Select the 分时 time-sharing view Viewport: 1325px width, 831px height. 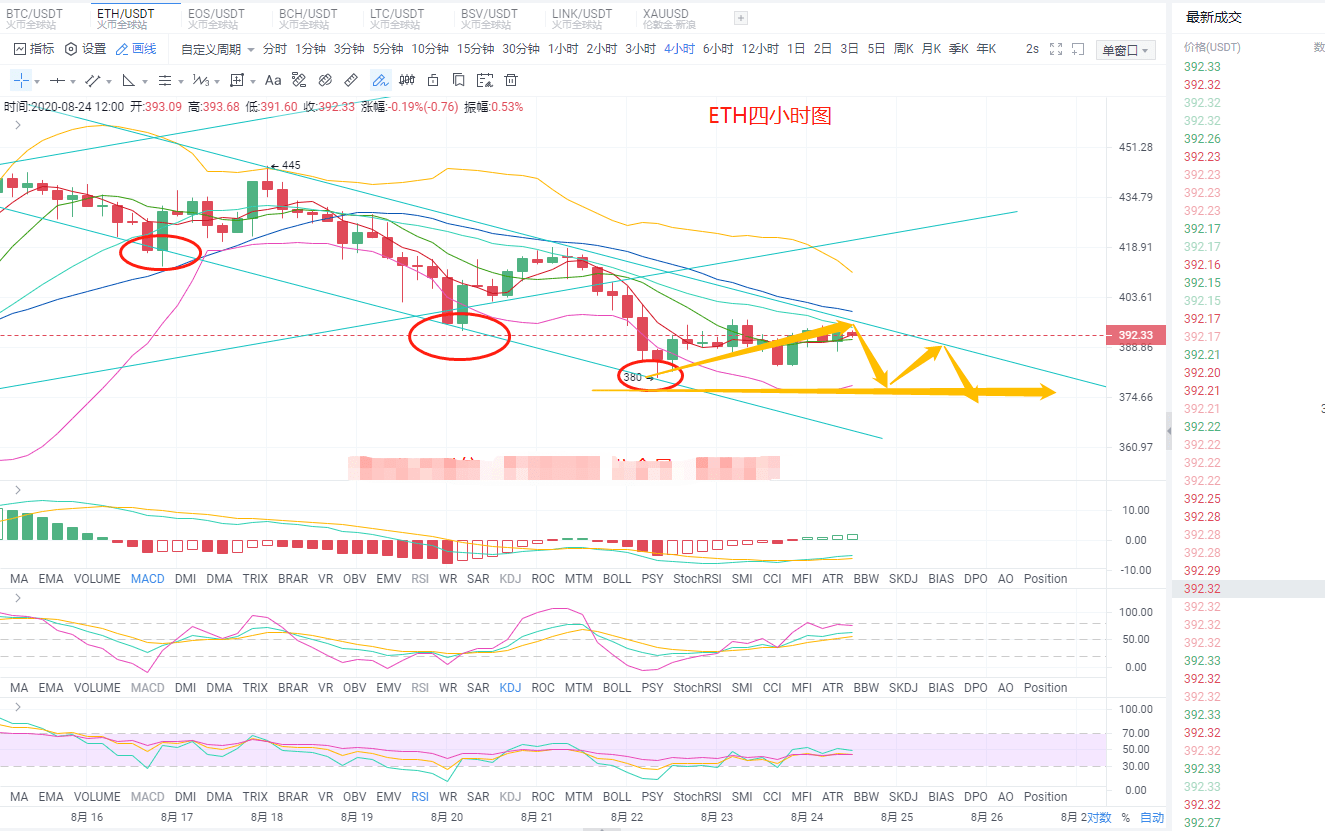[x=275, y=49]
